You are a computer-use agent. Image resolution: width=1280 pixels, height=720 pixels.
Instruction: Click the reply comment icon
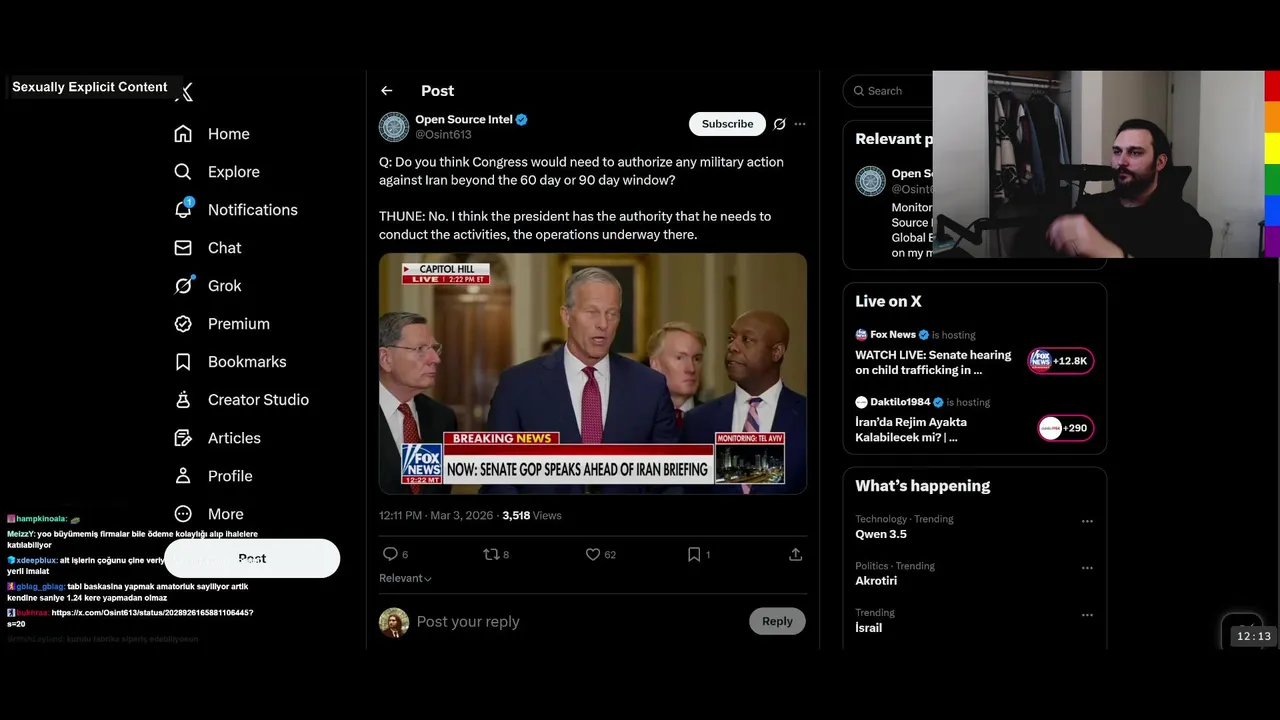[x=390, y=554]
